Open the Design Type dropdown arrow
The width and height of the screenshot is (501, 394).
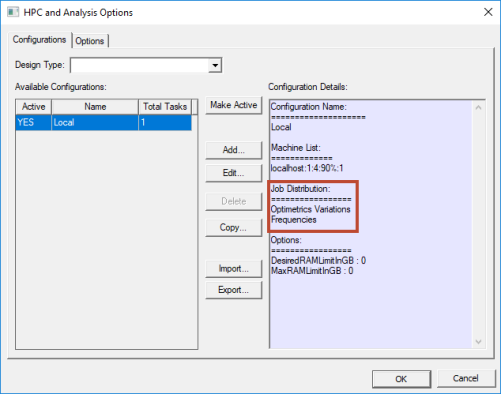point(215,65)
